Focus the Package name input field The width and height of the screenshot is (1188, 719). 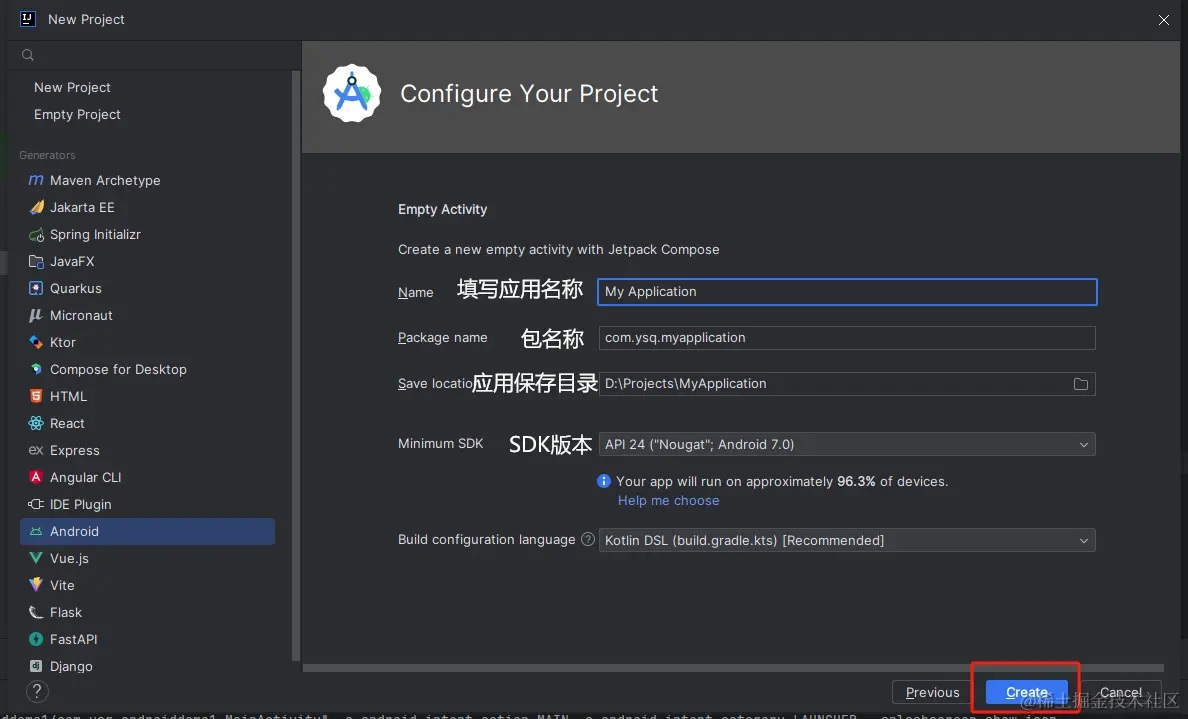point(847,338)
